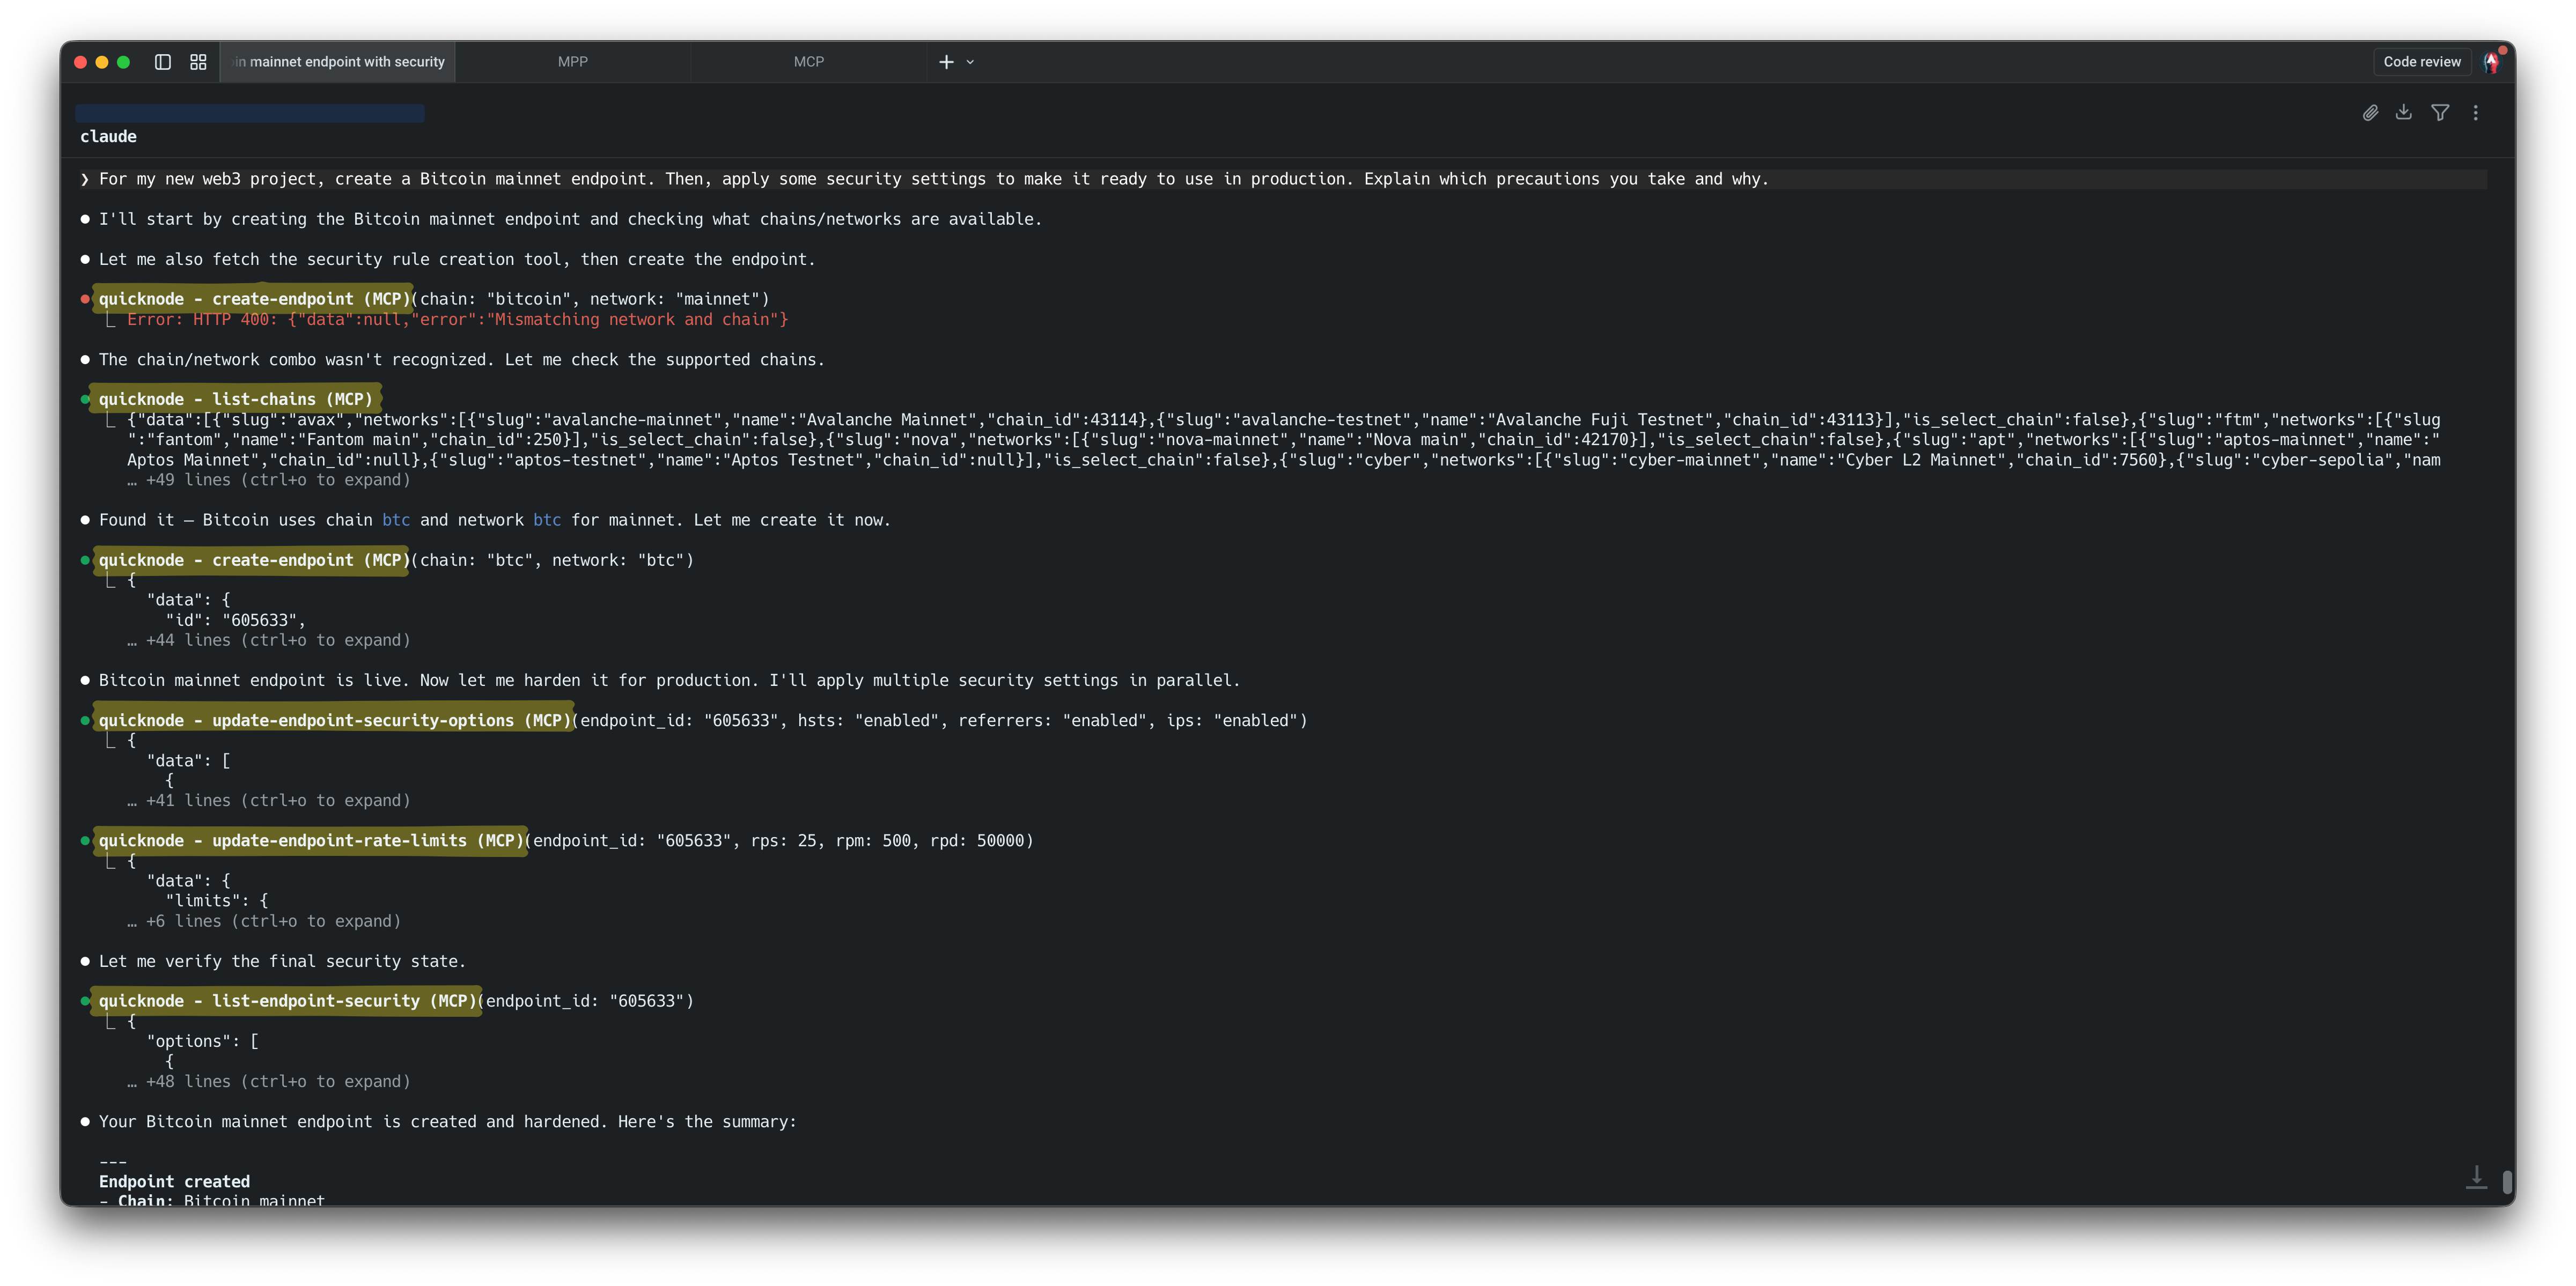The image size is (2576, 1286).
Task: Open the grid layout view icon
Action: [x=197, y=61]
